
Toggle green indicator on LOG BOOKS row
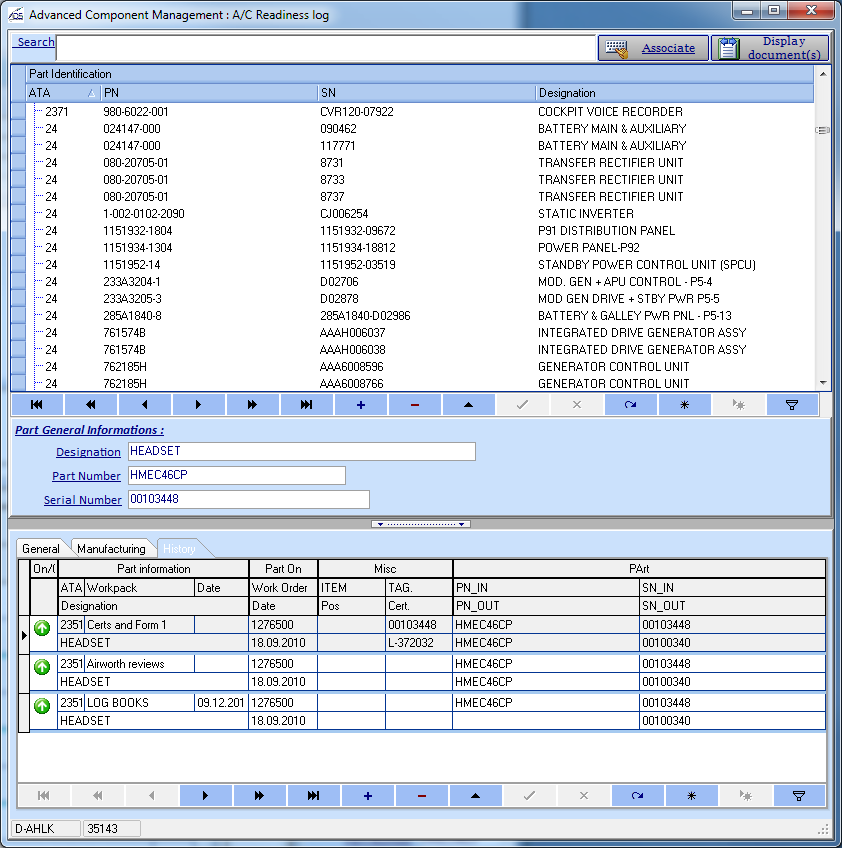tap(41, 705)
